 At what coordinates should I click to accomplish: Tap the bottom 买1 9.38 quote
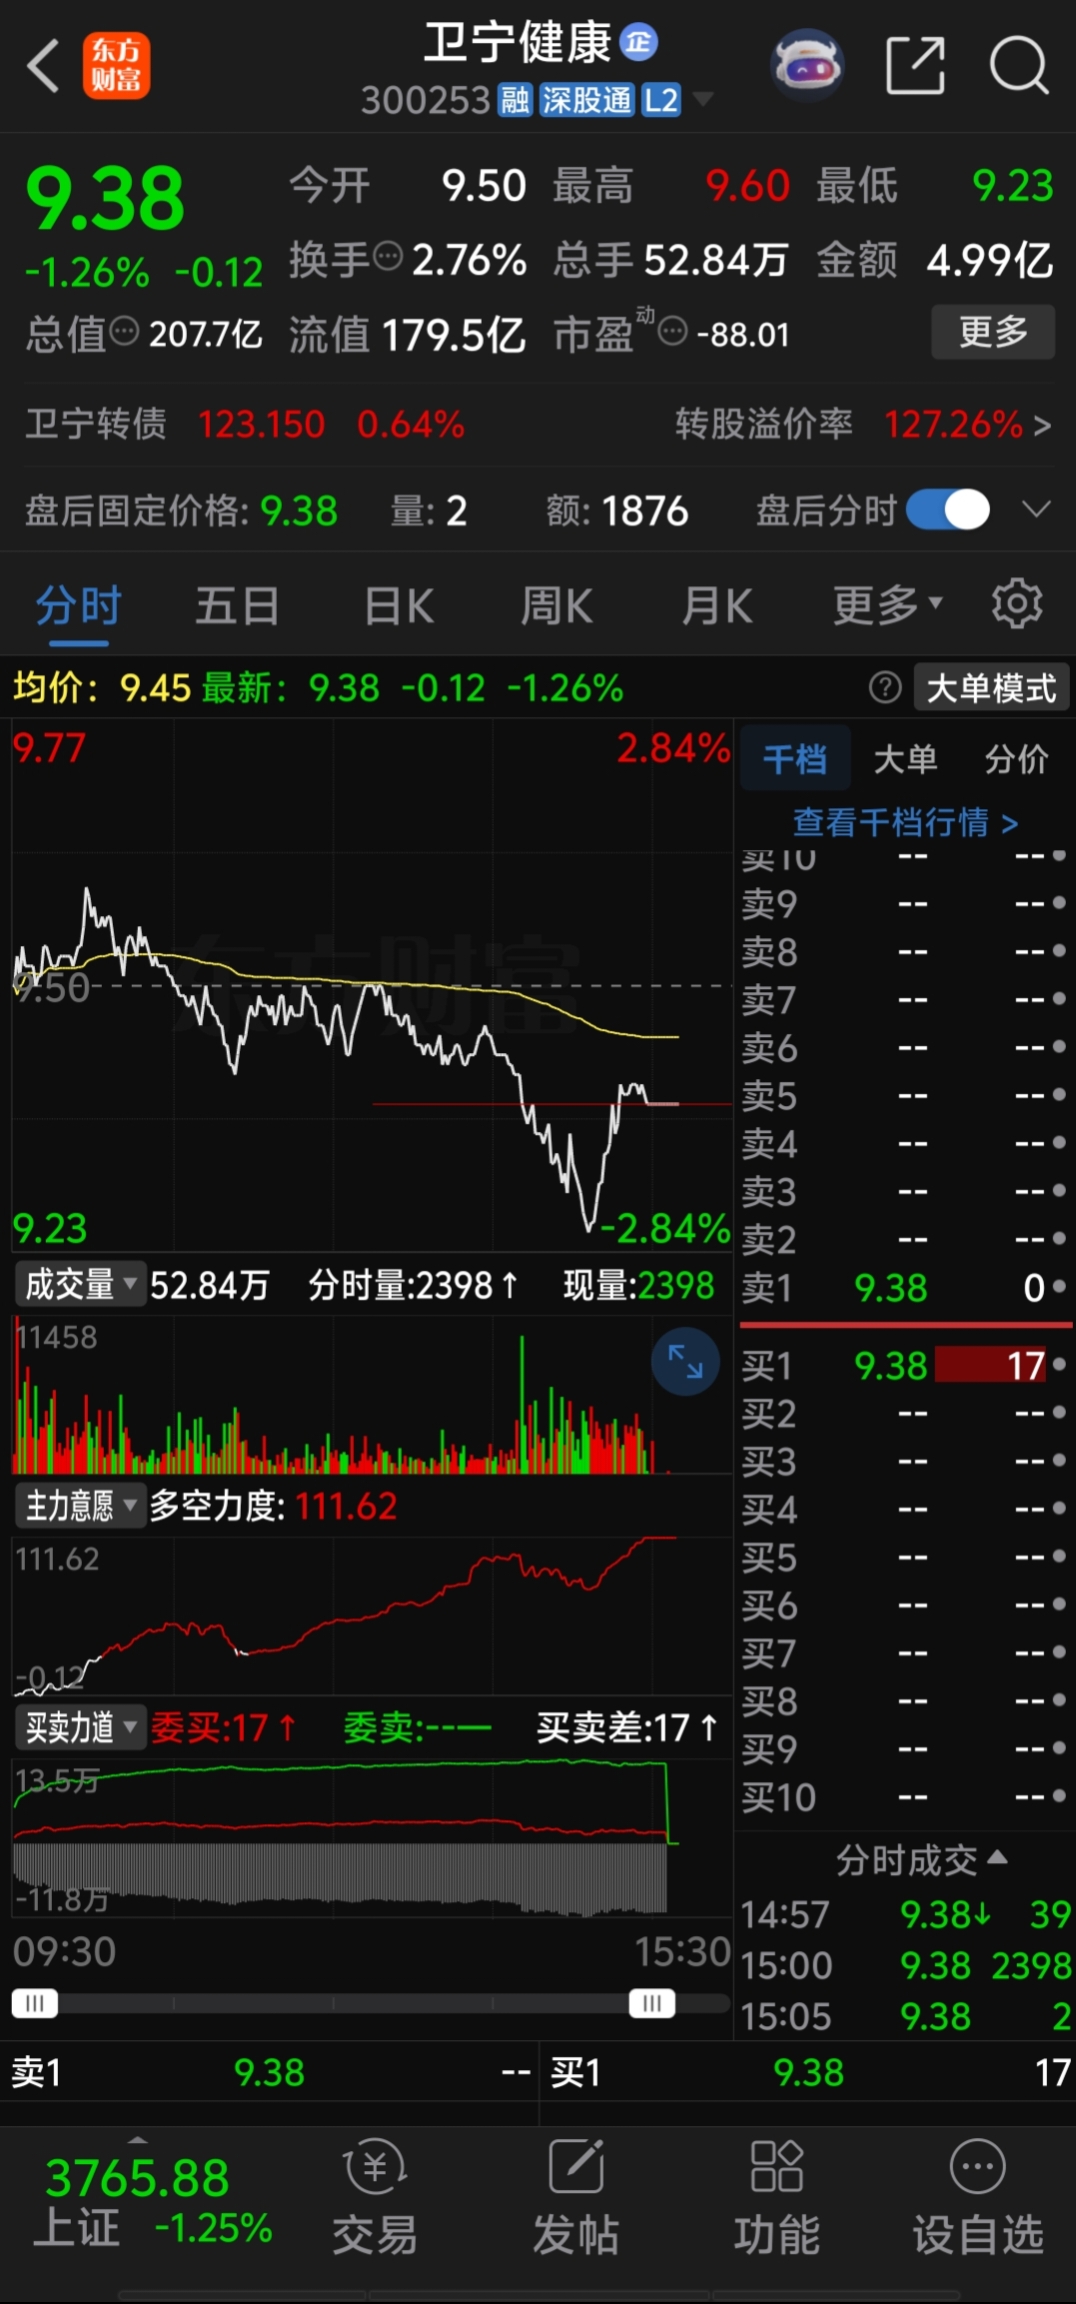click(808, 2072)
